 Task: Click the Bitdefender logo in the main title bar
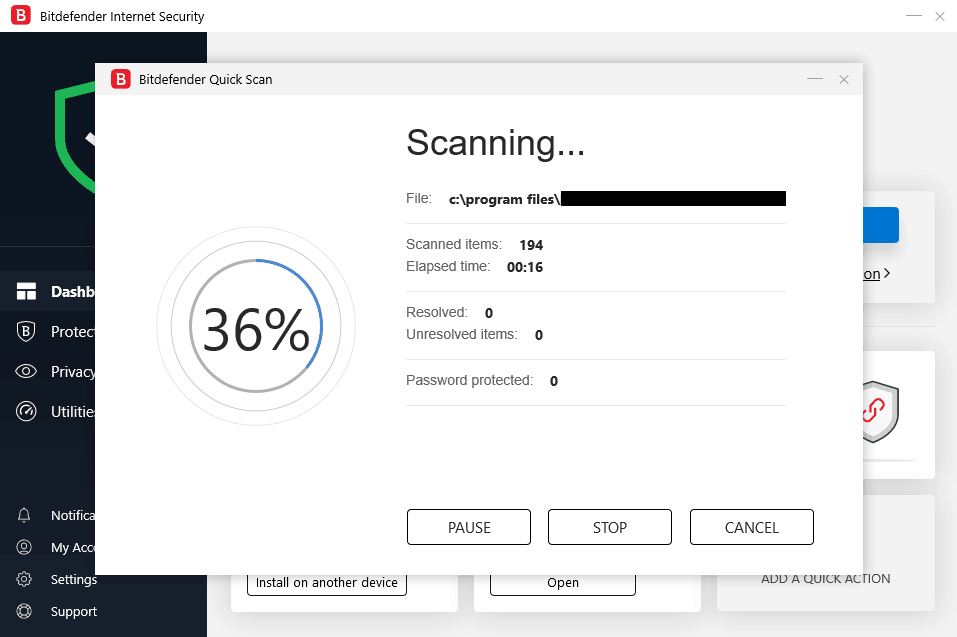tap(20, 16)
